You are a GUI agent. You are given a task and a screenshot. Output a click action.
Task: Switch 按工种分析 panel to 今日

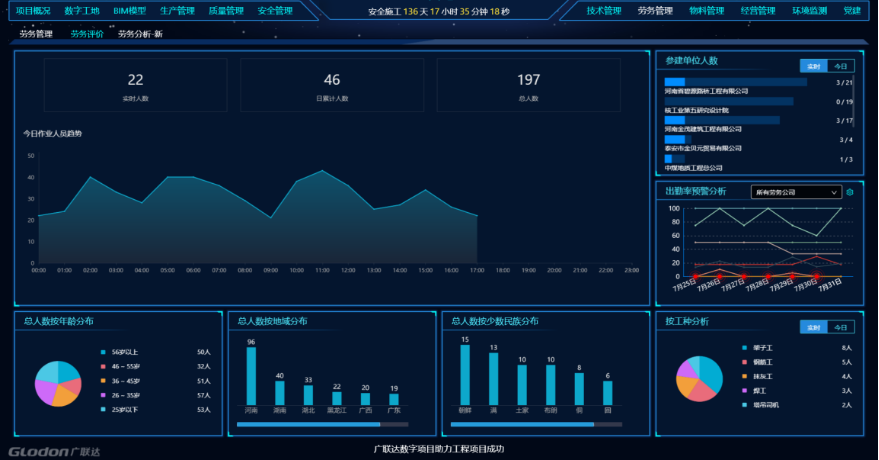[x=840, y=327]
